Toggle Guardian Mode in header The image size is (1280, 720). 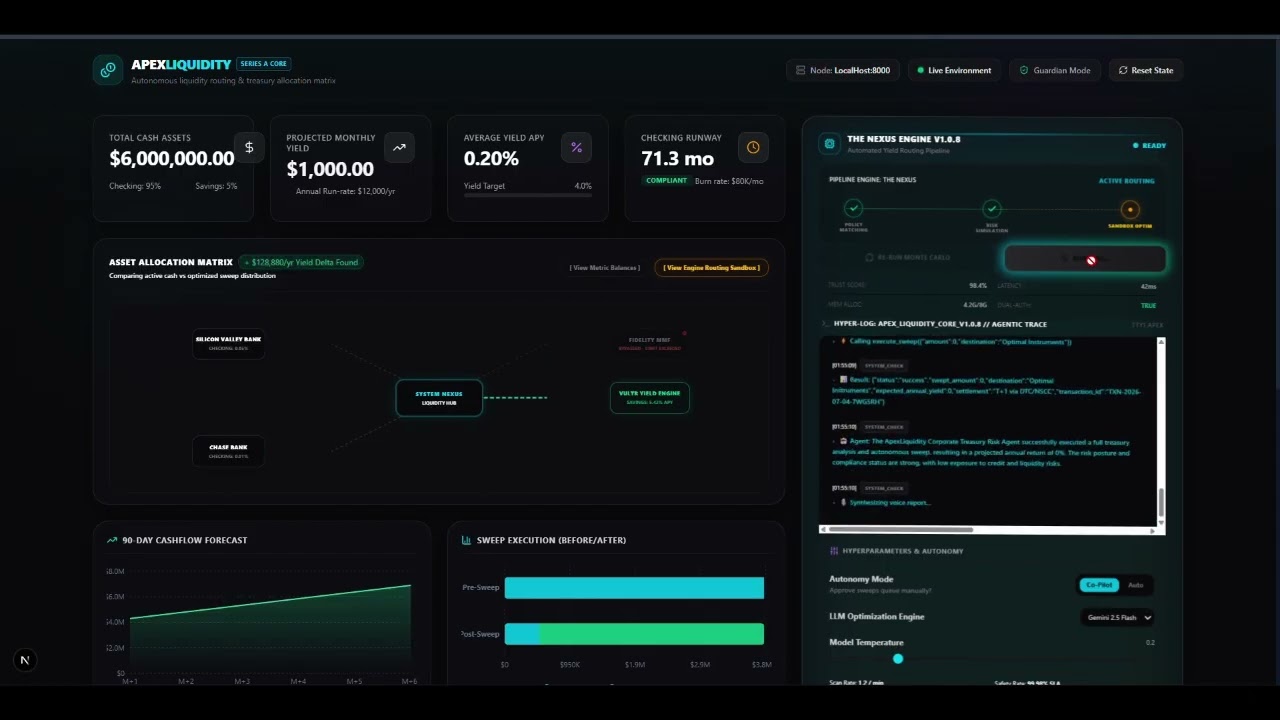coord(1055,70)
